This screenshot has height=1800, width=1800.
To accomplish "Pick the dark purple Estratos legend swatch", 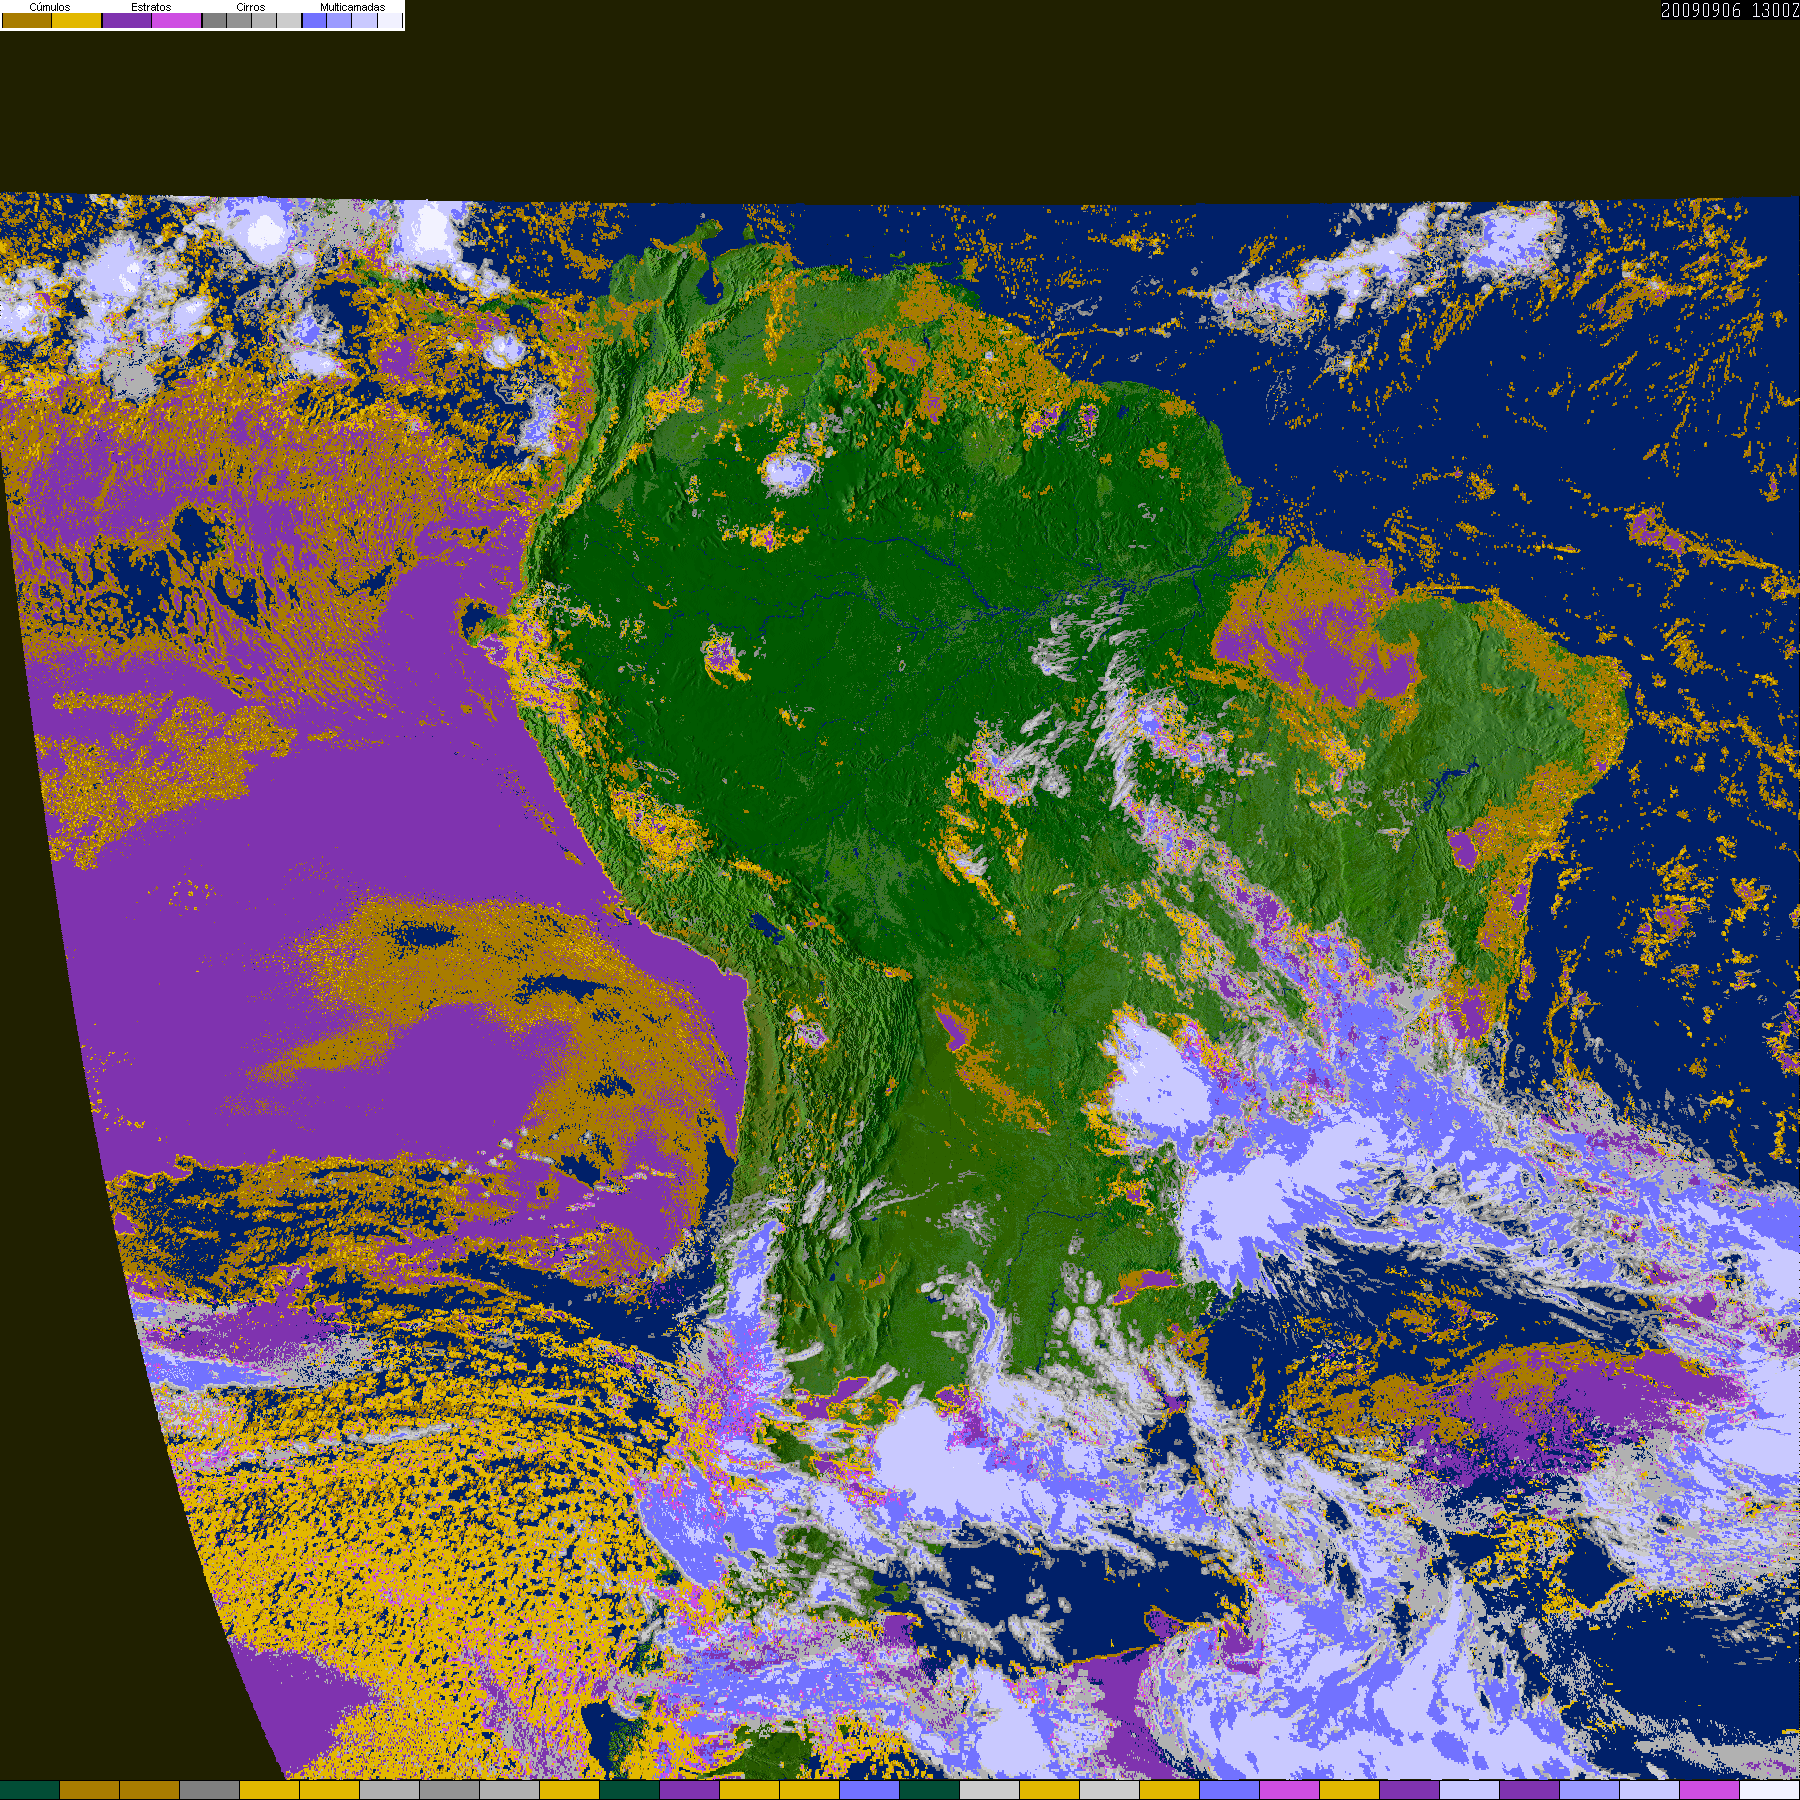I will [x=127, y=21].
